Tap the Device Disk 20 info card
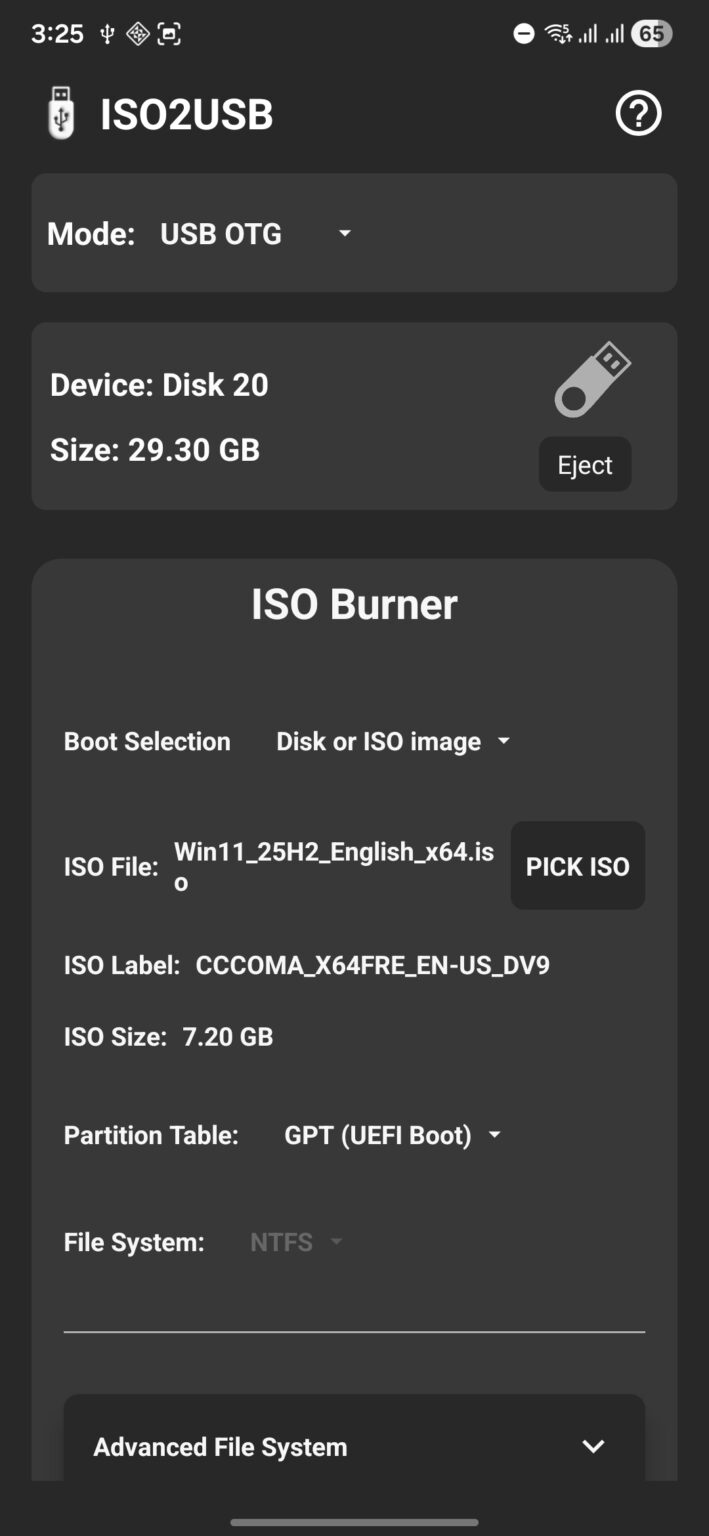This screenshot has width=709, height=1536. [158, 384]
